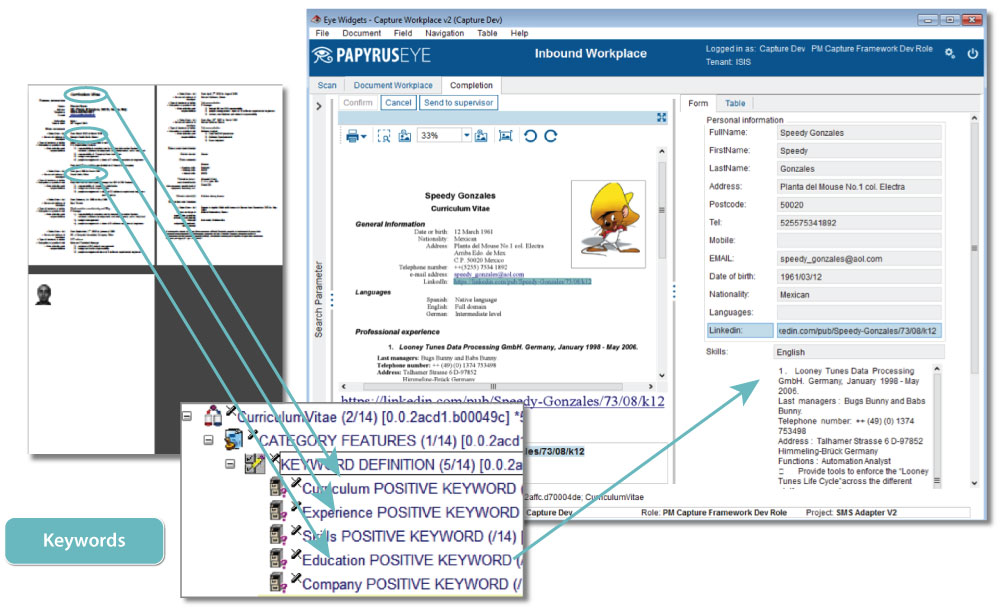Select the Education POSITIVE KEYWORD tree row
The image size is (1000, 608).
point(411,560)
